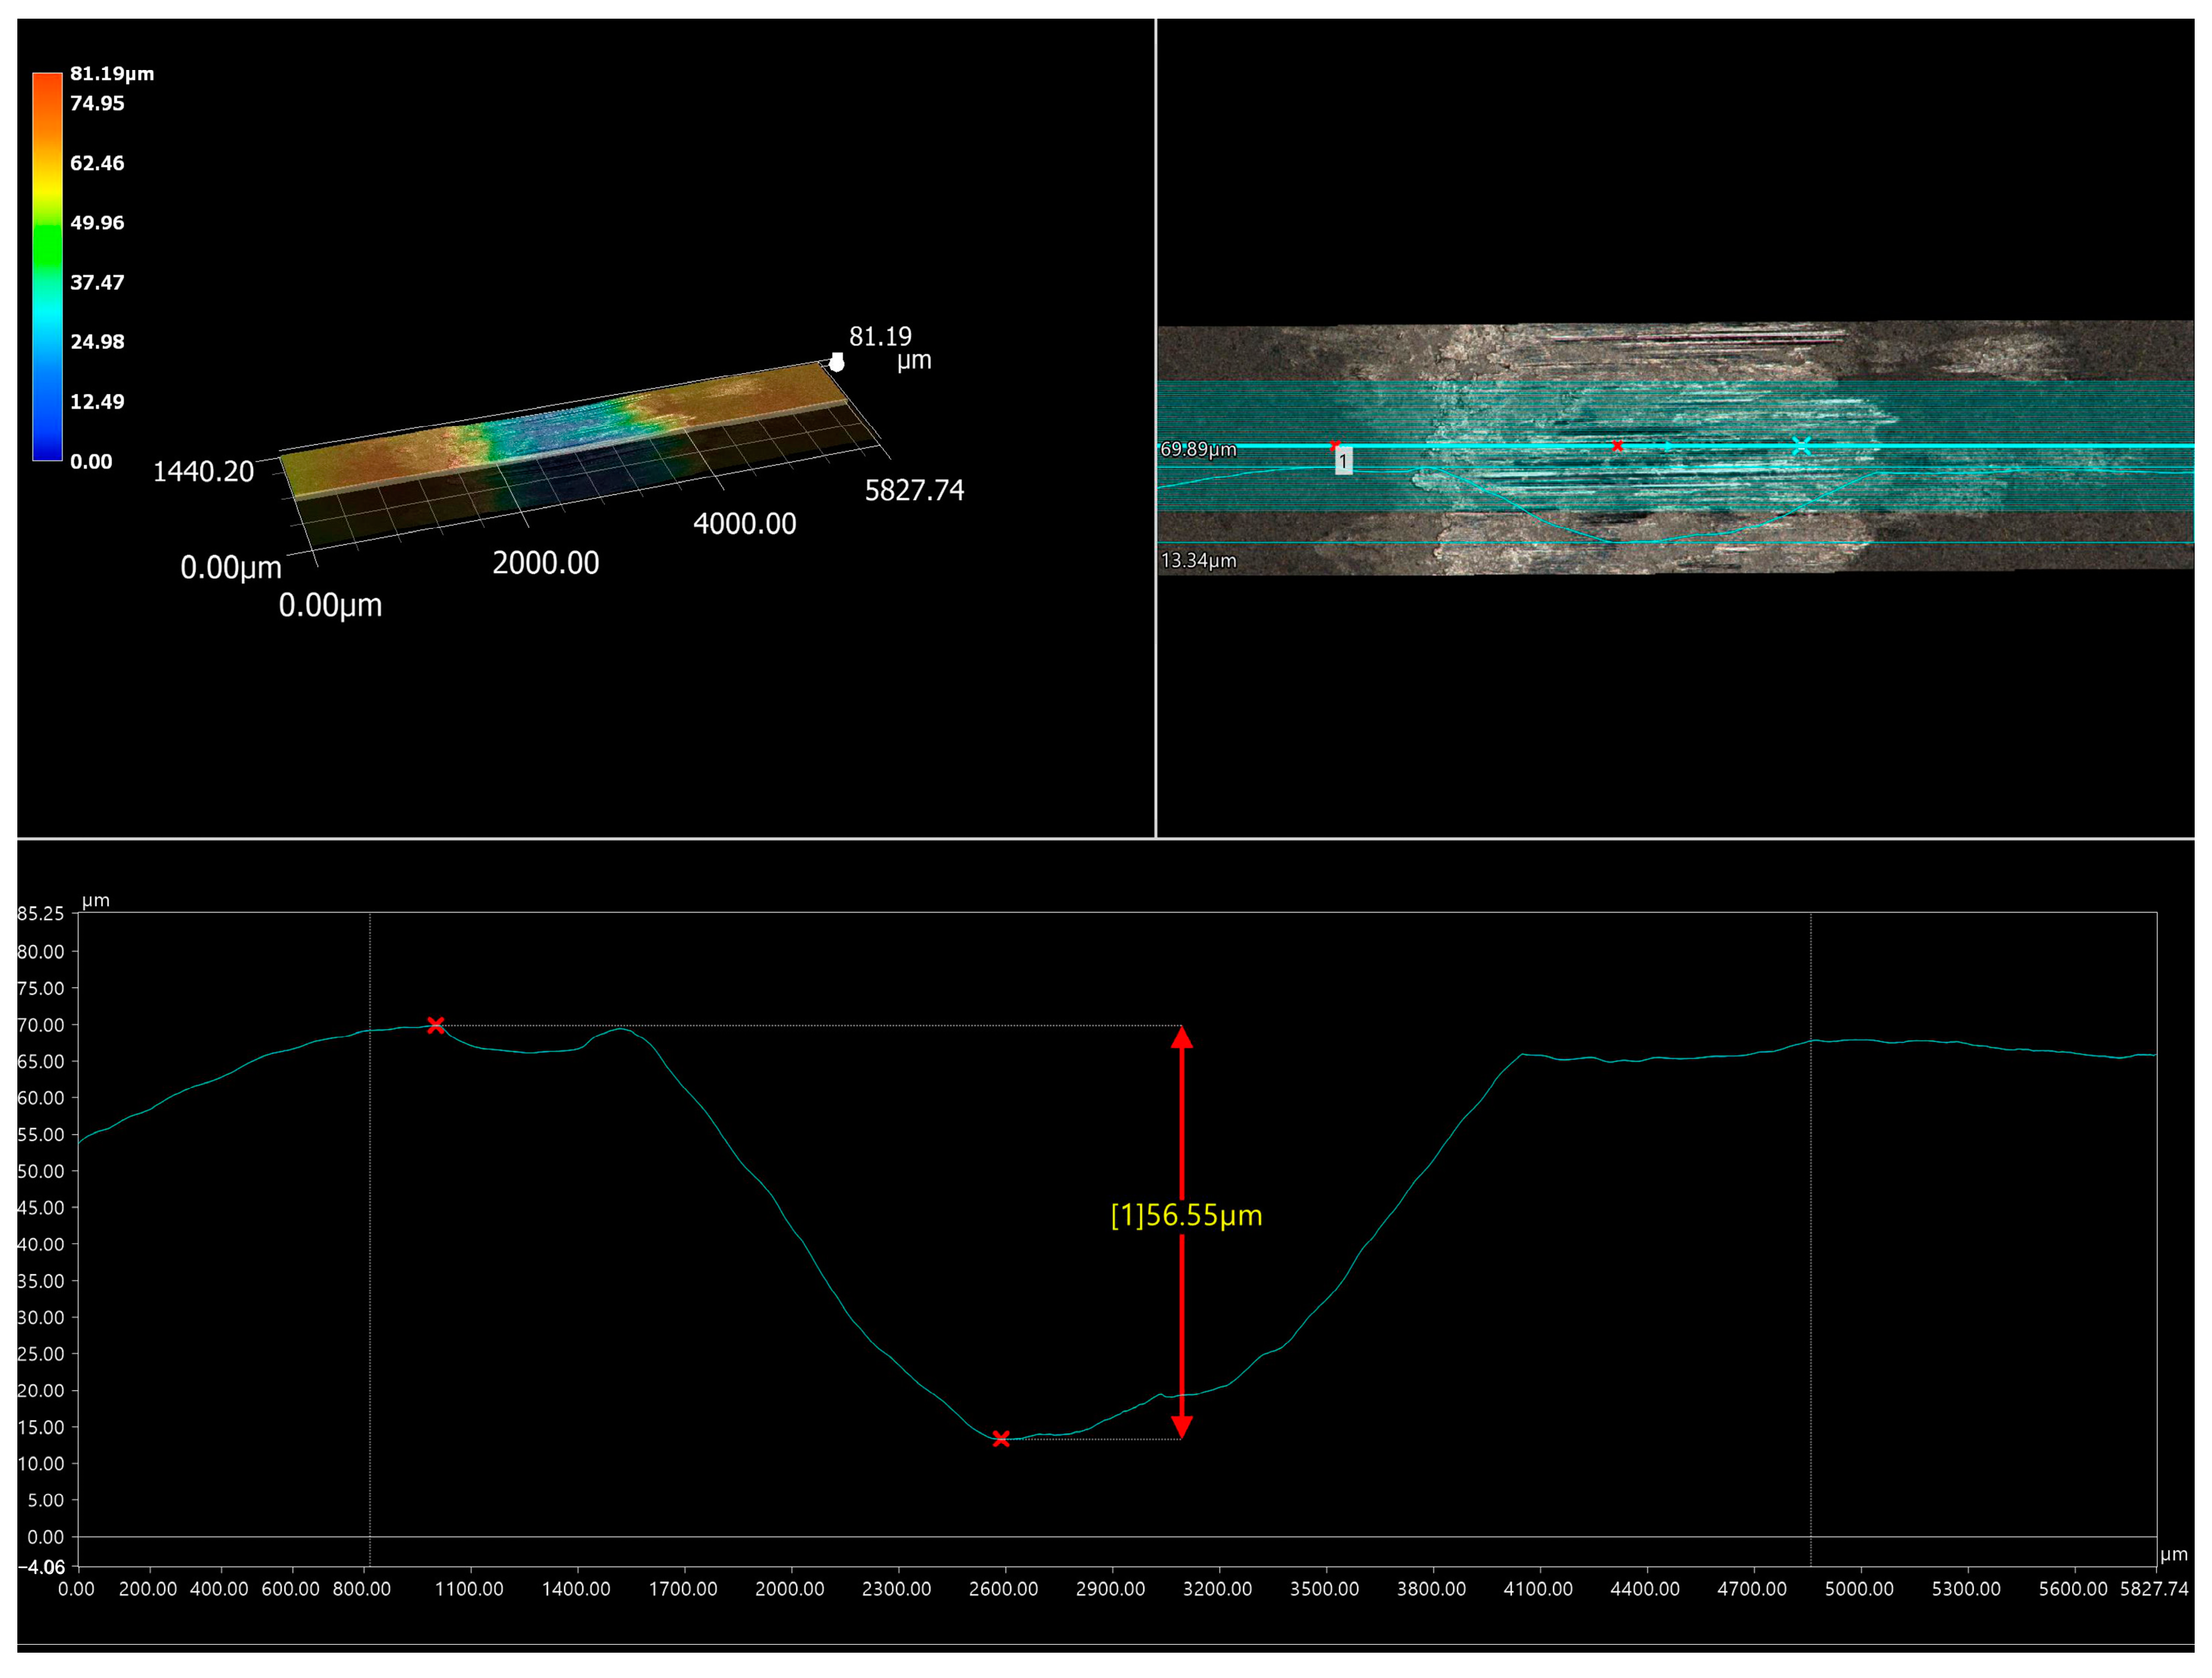Click the [1]56.55µm measurement label
The image size is (2212, 1678).
coord(1186,1216)
